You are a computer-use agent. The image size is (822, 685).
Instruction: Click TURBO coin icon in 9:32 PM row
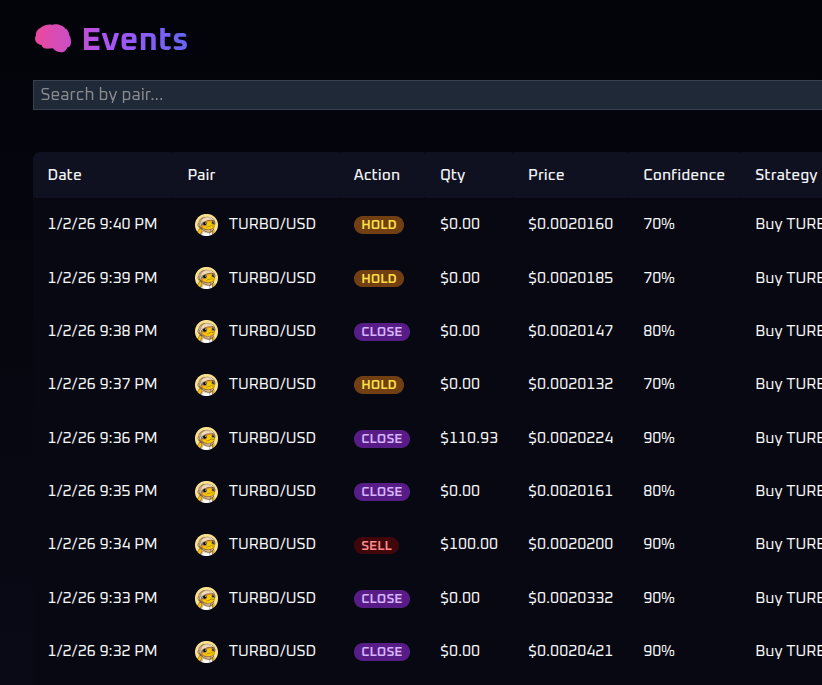[x=206, y=651]
